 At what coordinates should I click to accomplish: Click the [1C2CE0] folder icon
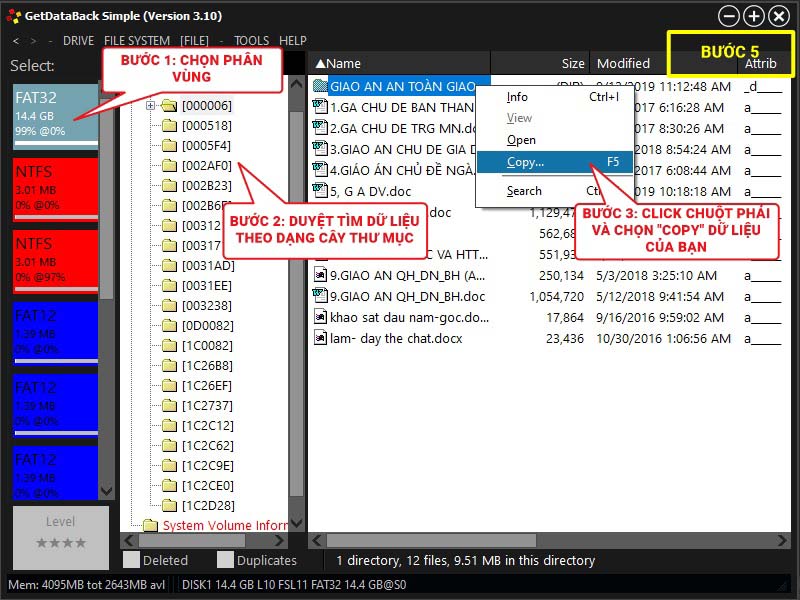(x=169, y=485)
